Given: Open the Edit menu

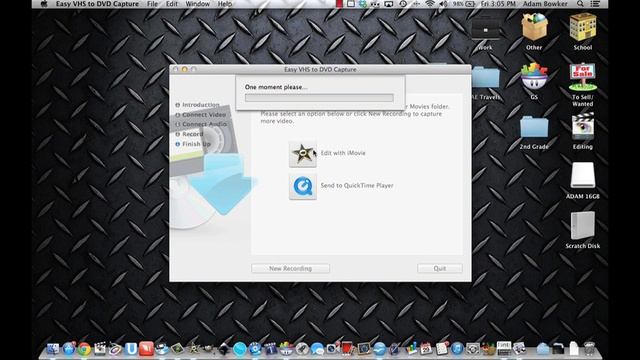Looking at the screenshot, I should [x=172, y=4].
